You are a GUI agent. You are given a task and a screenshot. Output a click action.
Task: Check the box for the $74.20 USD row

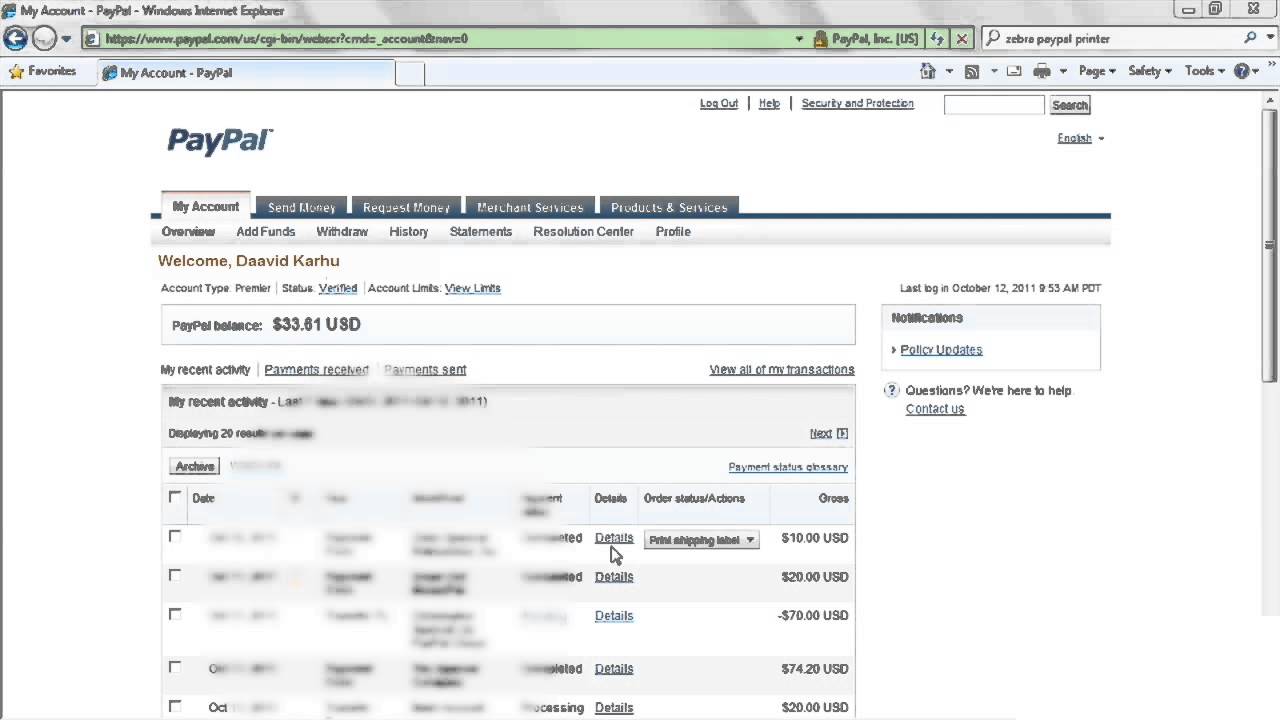point(175,667)
